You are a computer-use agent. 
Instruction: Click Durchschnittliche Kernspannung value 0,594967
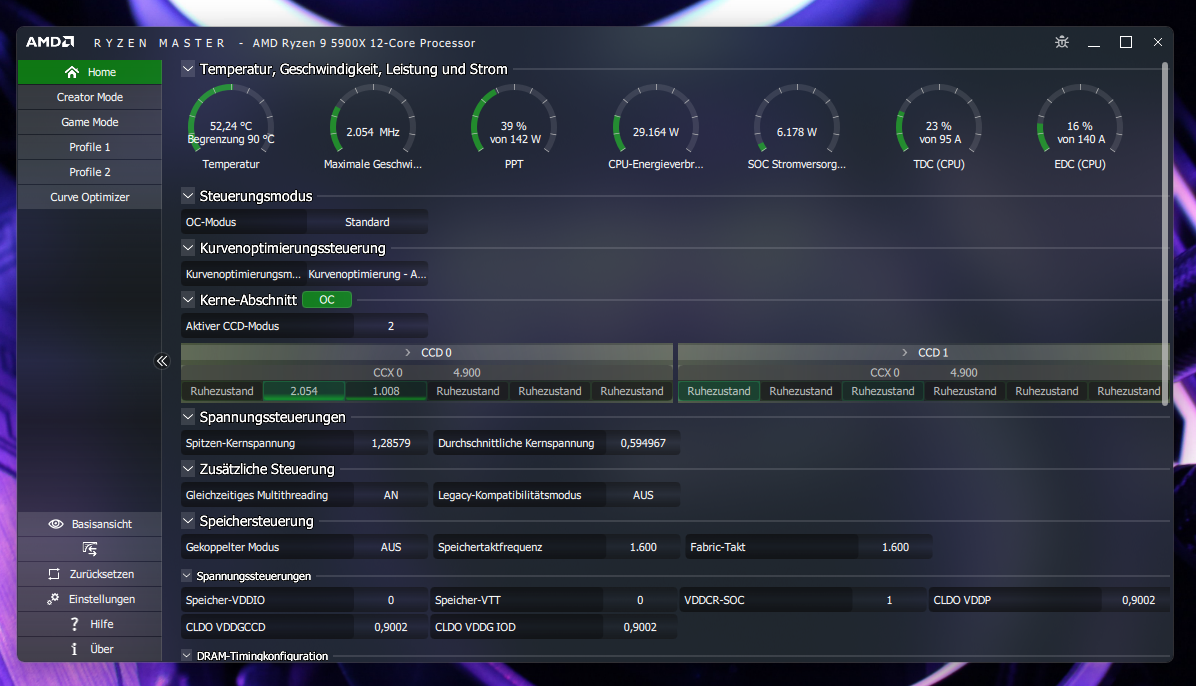(x=643, y=443)
